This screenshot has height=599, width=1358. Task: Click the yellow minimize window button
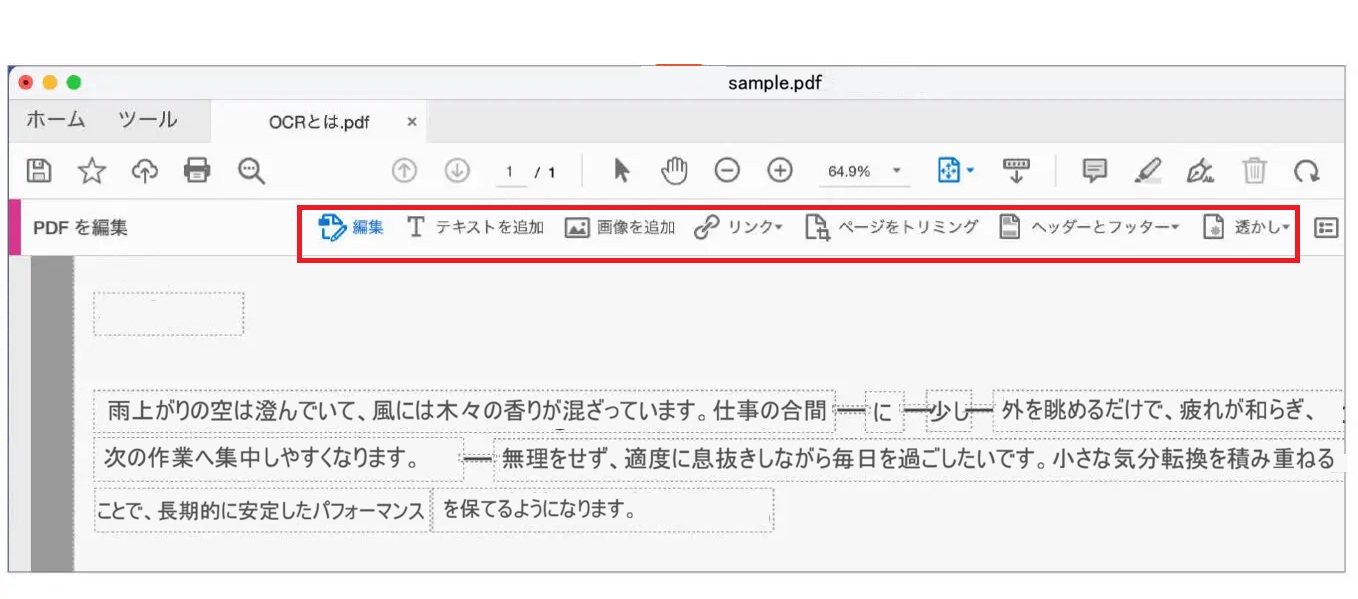click(49, 83)
